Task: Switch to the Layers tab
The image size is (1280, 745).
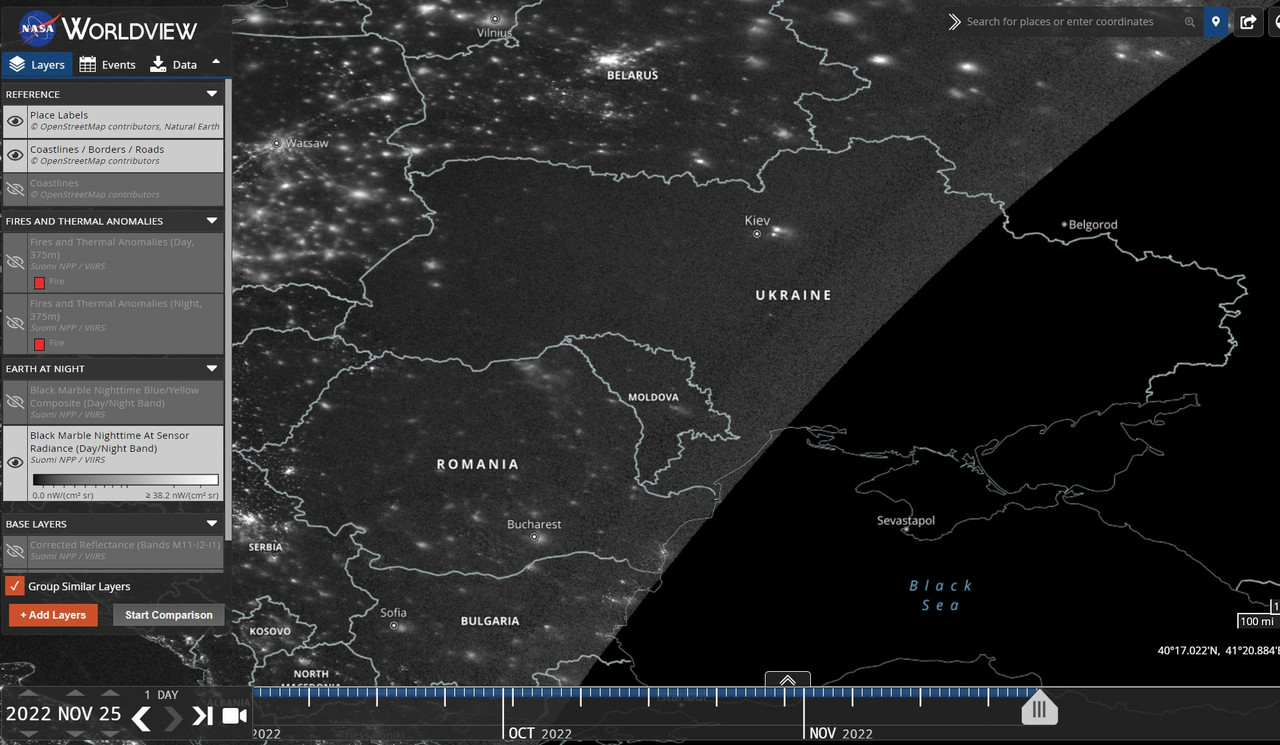Action: pyautogui.click(x=37, y=65)
